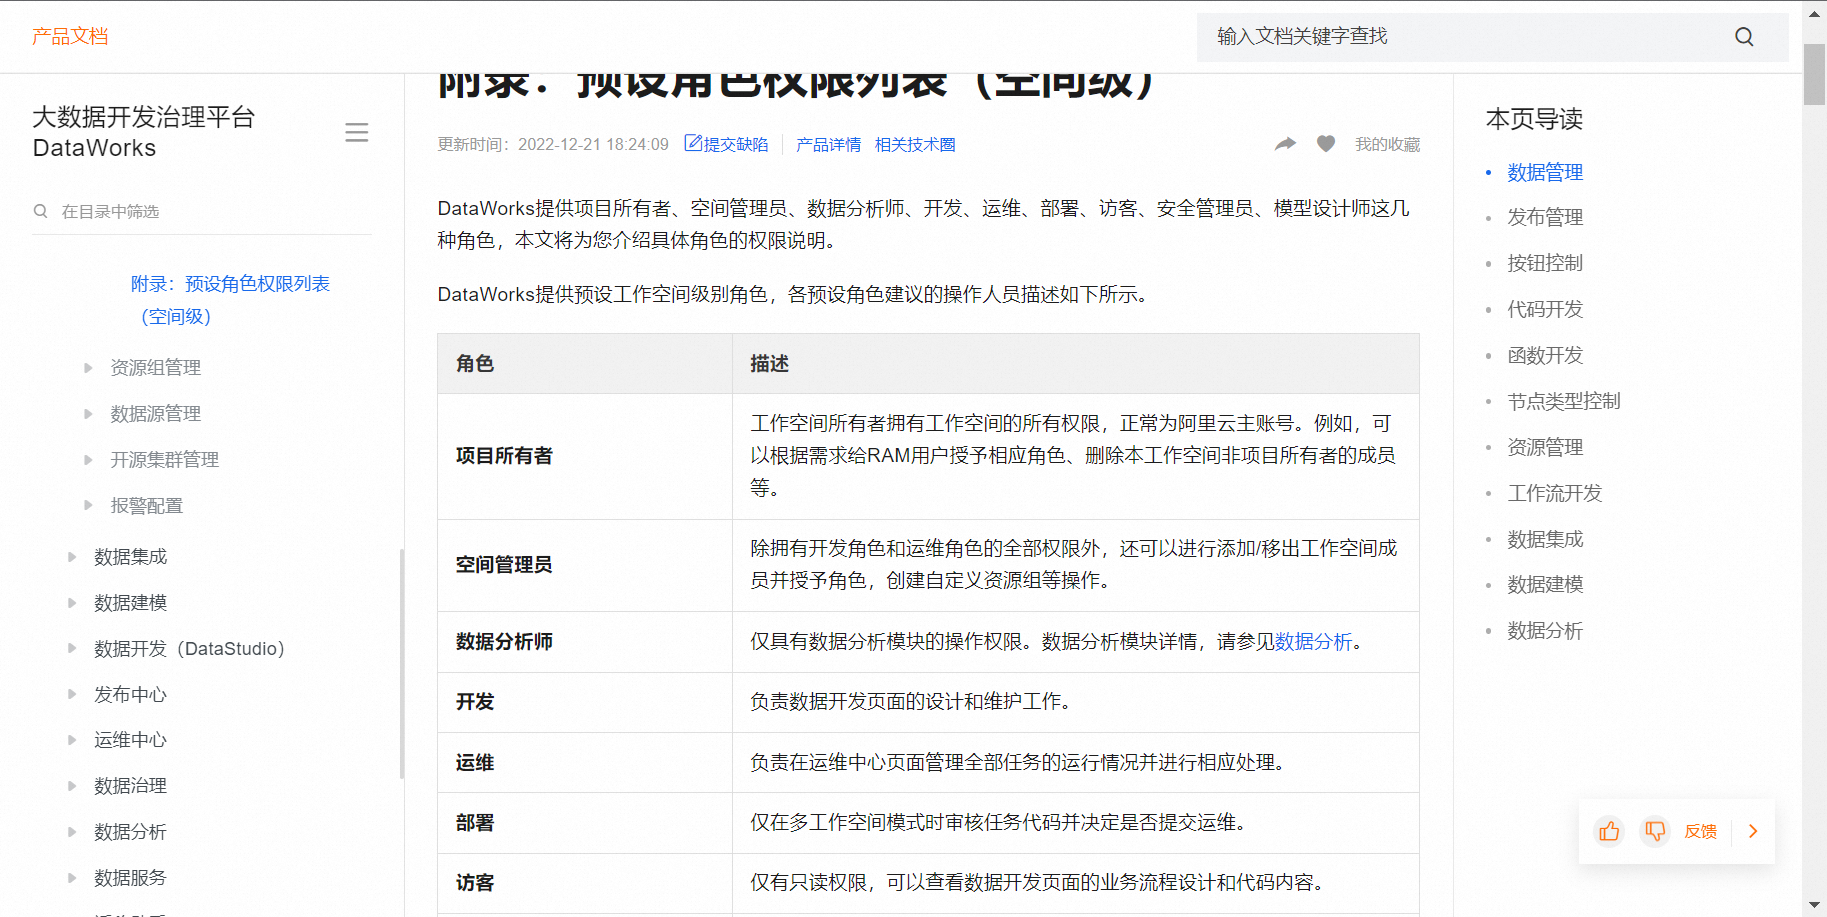
Task: Click the share arrow icon
Action: pyautogui.click(x=1285, y=144)
